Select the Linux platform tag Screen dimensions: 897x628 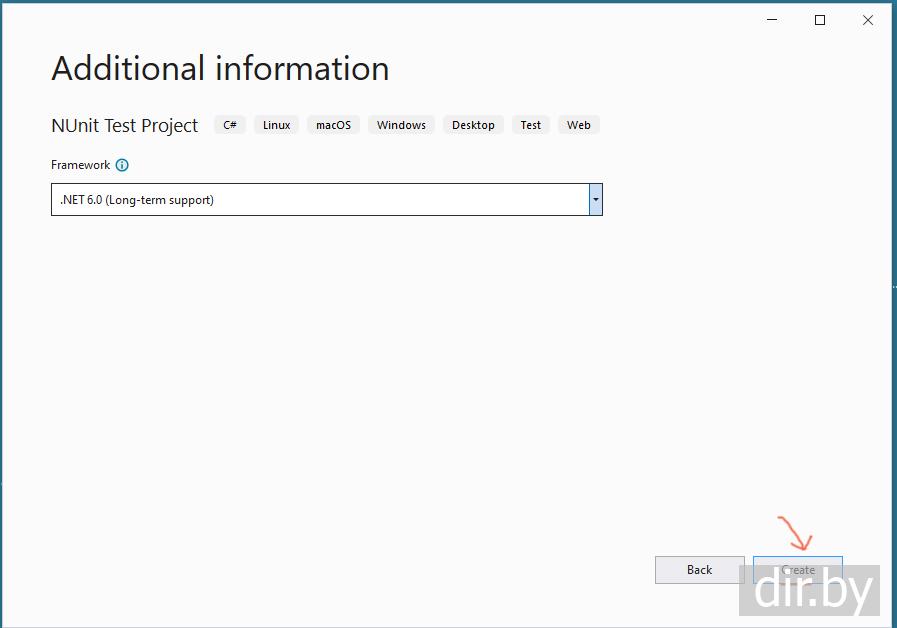(277, 125)
